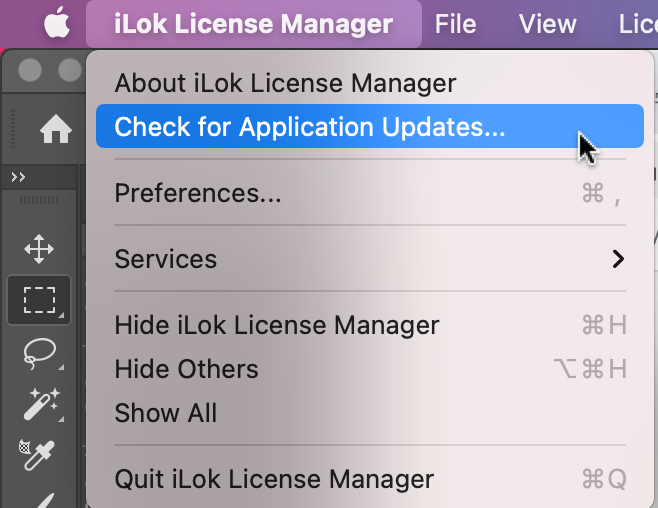Select the Move tool
This screenshot has height=508, width=658.
click(x=39, y=249)
